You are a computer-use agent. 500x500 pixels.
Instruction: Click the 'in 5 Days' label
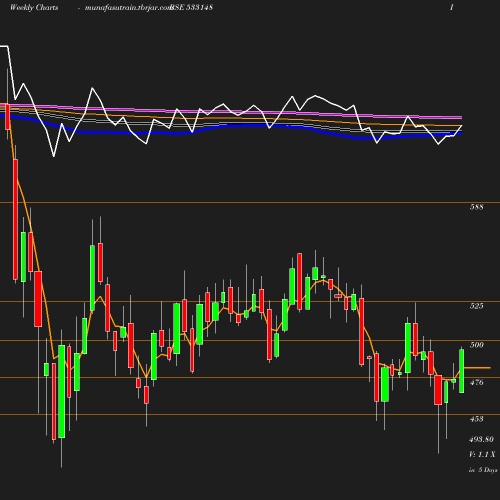point(483,470)
